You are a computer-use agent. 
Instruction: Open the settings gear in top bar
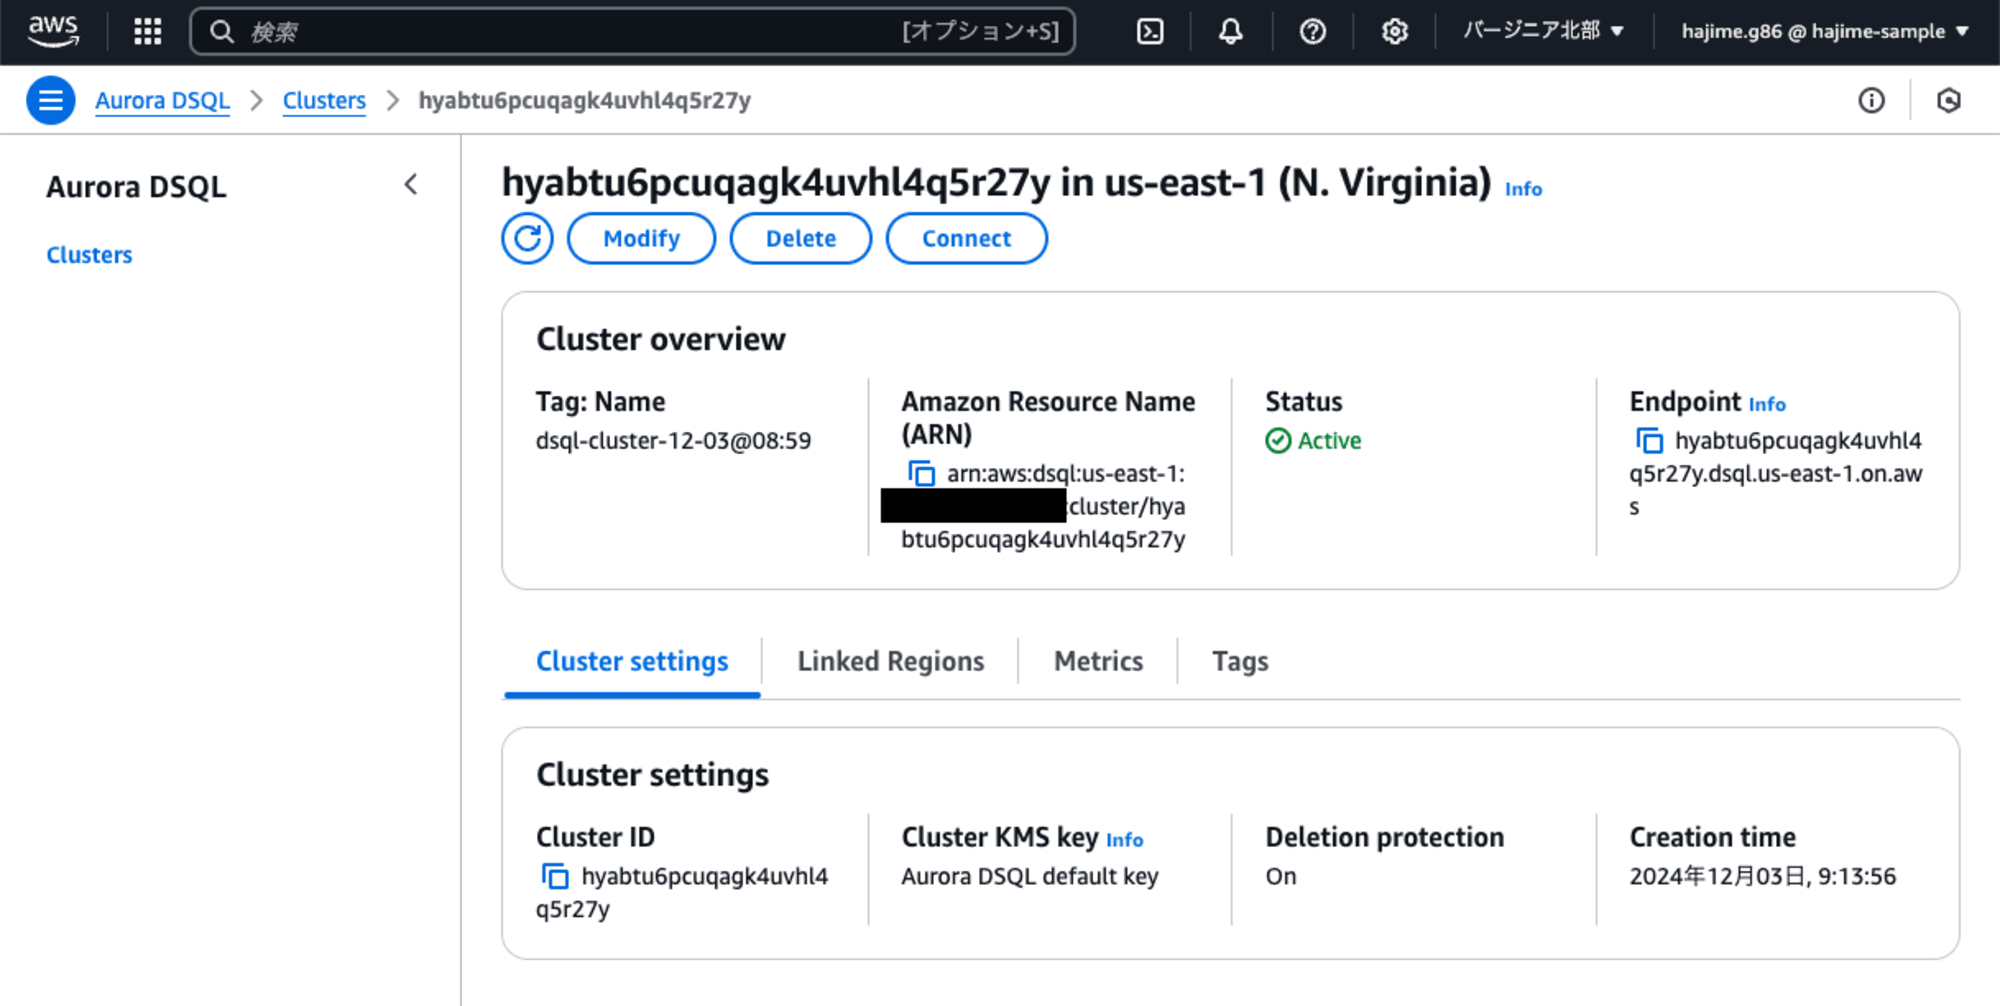(x=1395, y=32)
